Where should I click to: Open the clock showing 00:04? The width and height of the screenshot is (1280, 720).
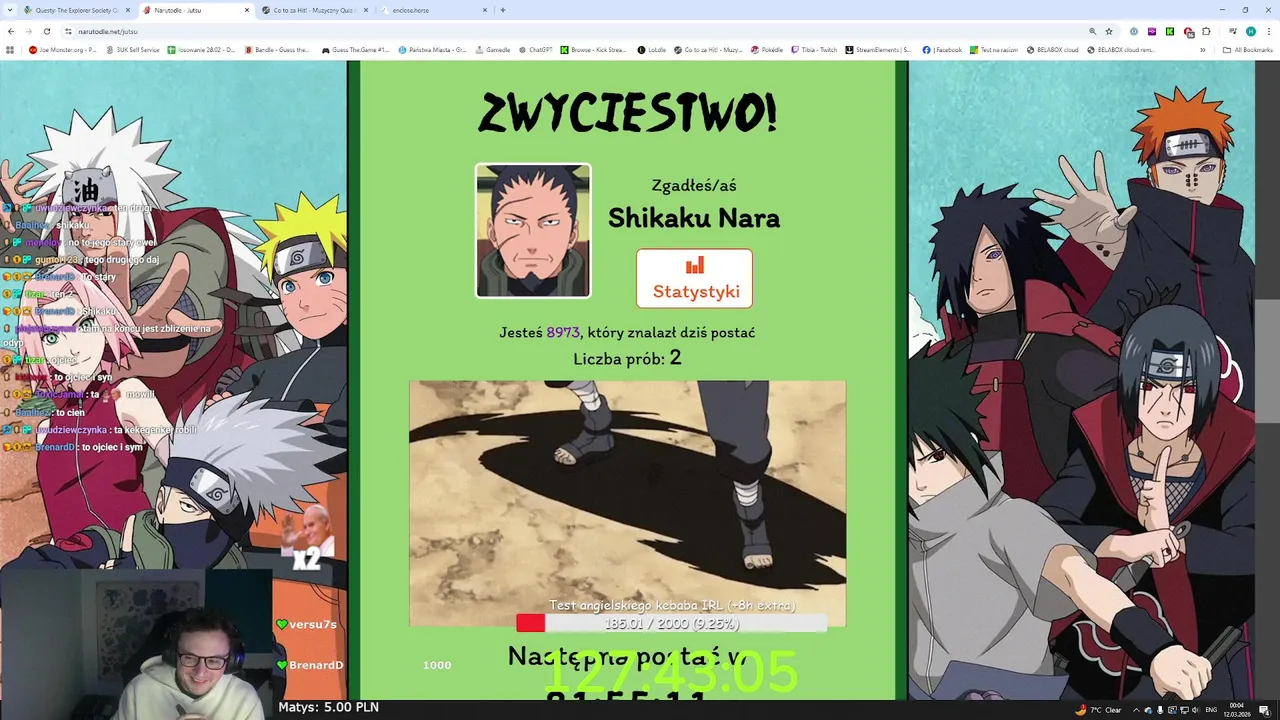pyautogui.click(x=1237, y=710)
